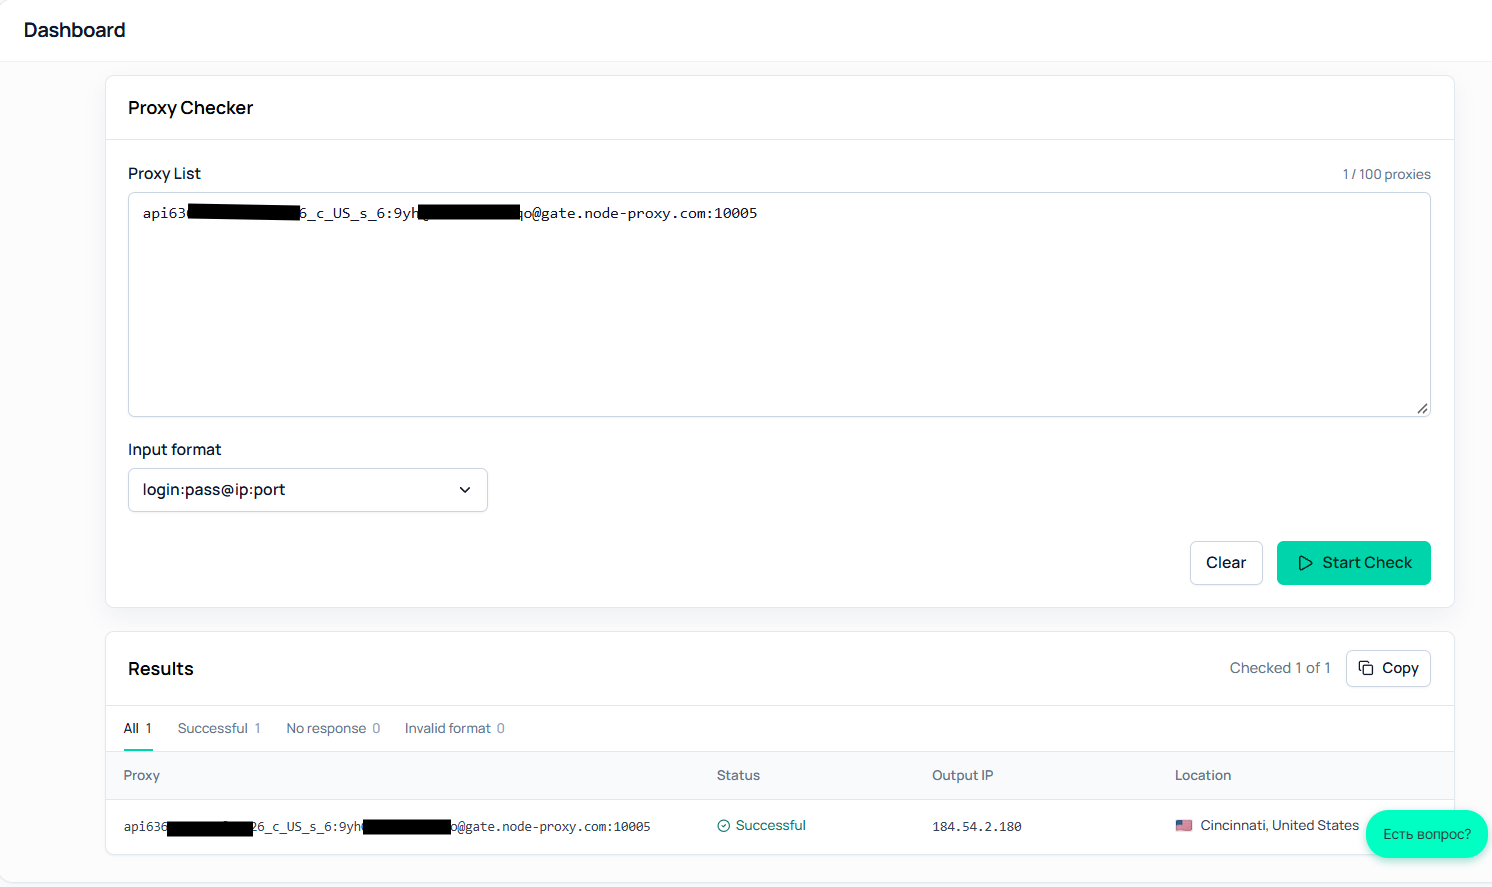Click the Proxy column header

point(142,775)
